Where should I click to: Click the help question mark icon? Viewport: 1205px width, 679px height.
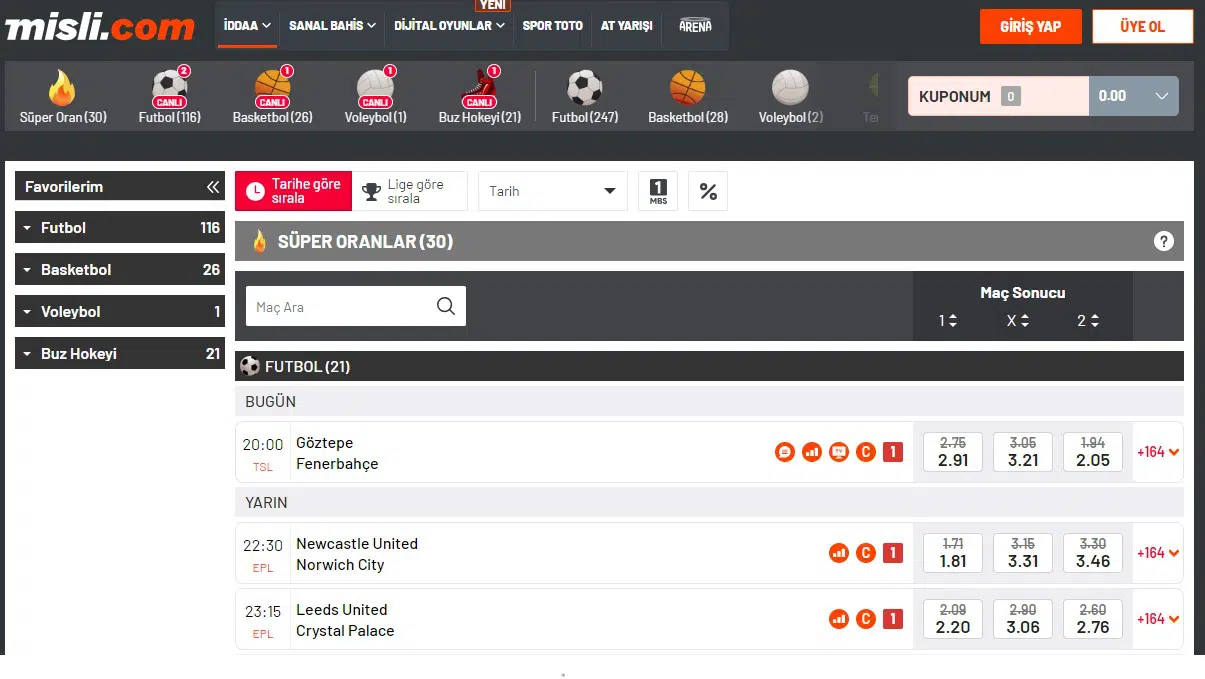coord(1163,241)
